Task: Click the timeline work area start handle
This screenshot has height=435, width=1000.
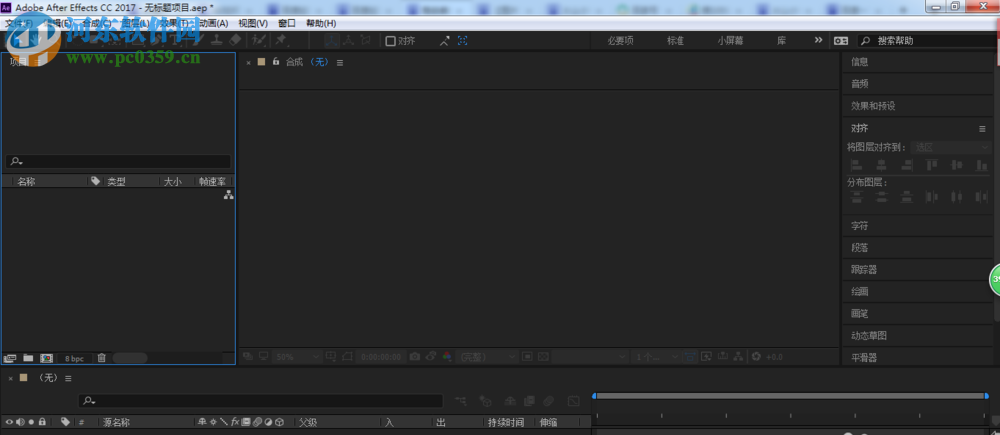Action: [594, 396]
